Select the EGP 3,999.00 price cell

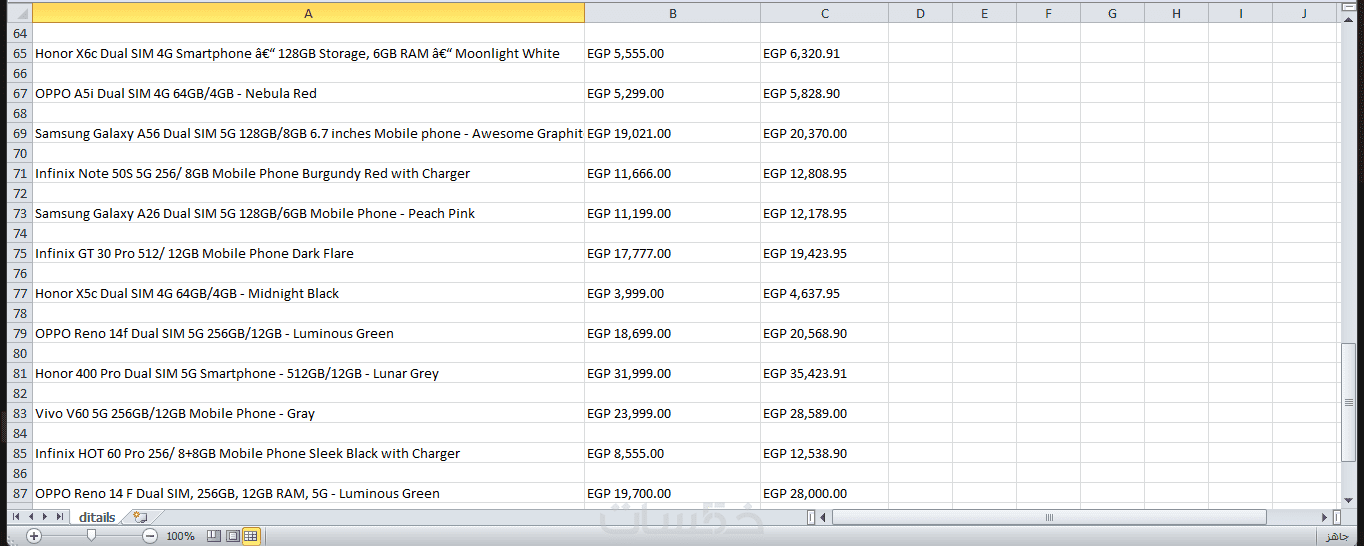click(672, 293)
